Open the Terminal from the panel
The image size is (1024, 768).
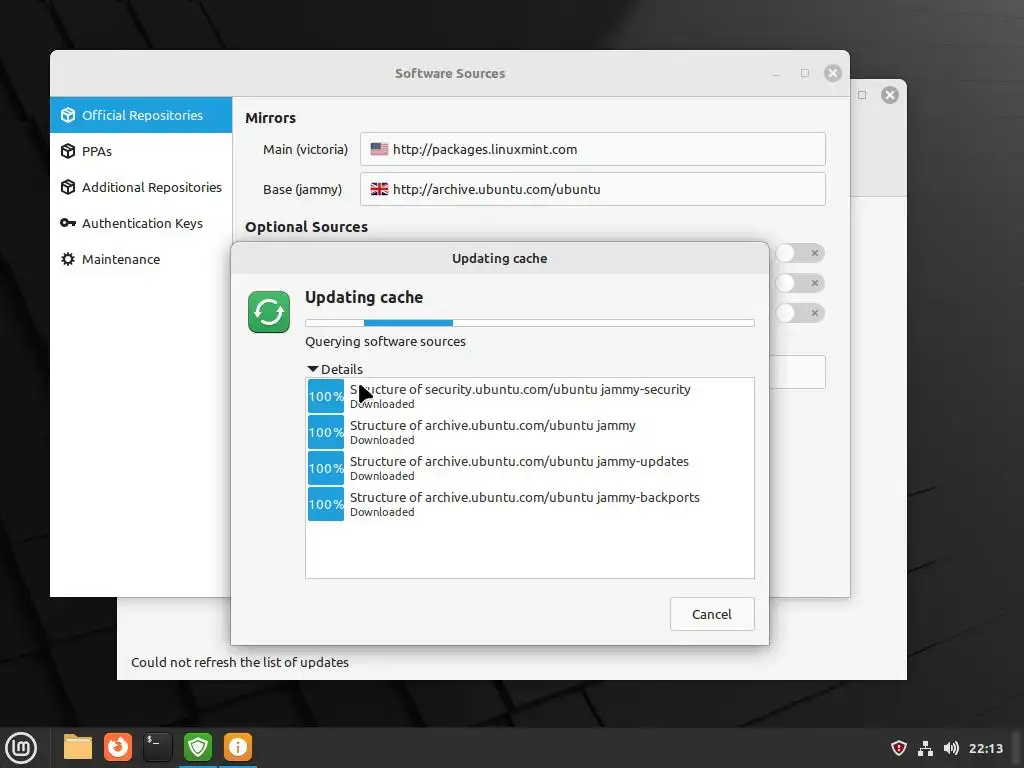coord(157,747)
